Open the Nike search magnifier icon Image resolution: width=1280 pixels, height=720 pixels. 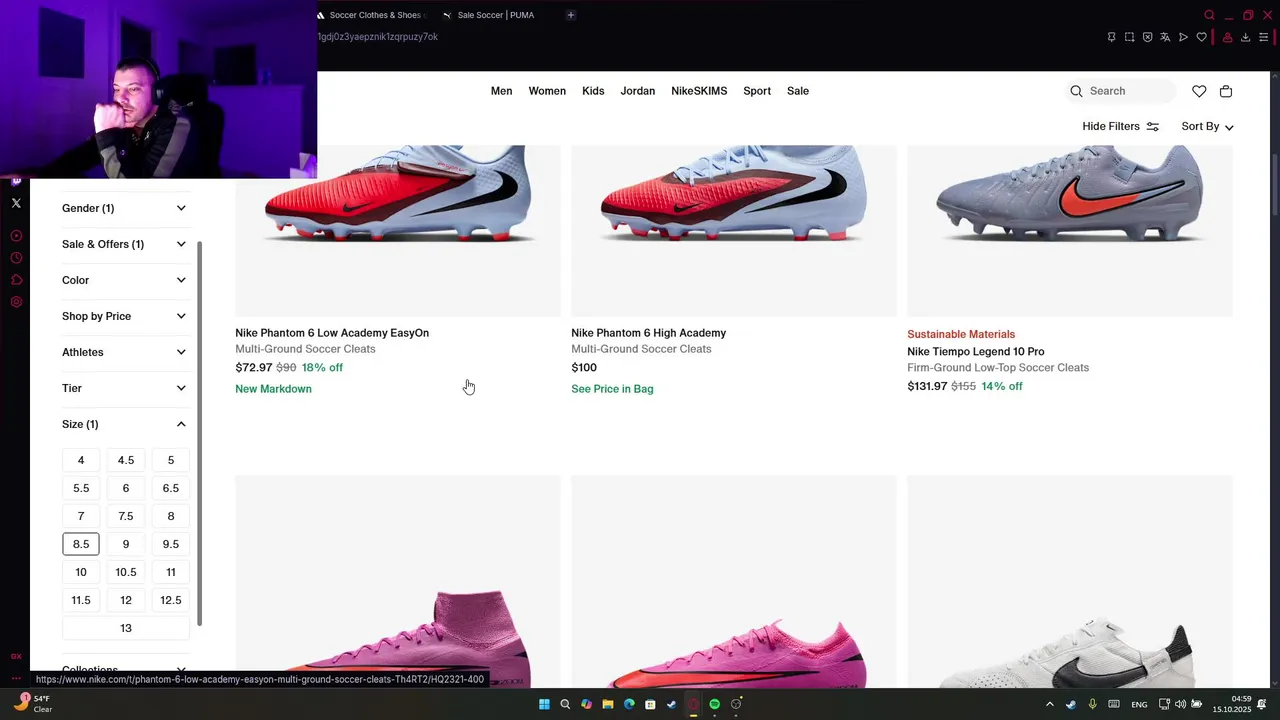pos(1076,91)
